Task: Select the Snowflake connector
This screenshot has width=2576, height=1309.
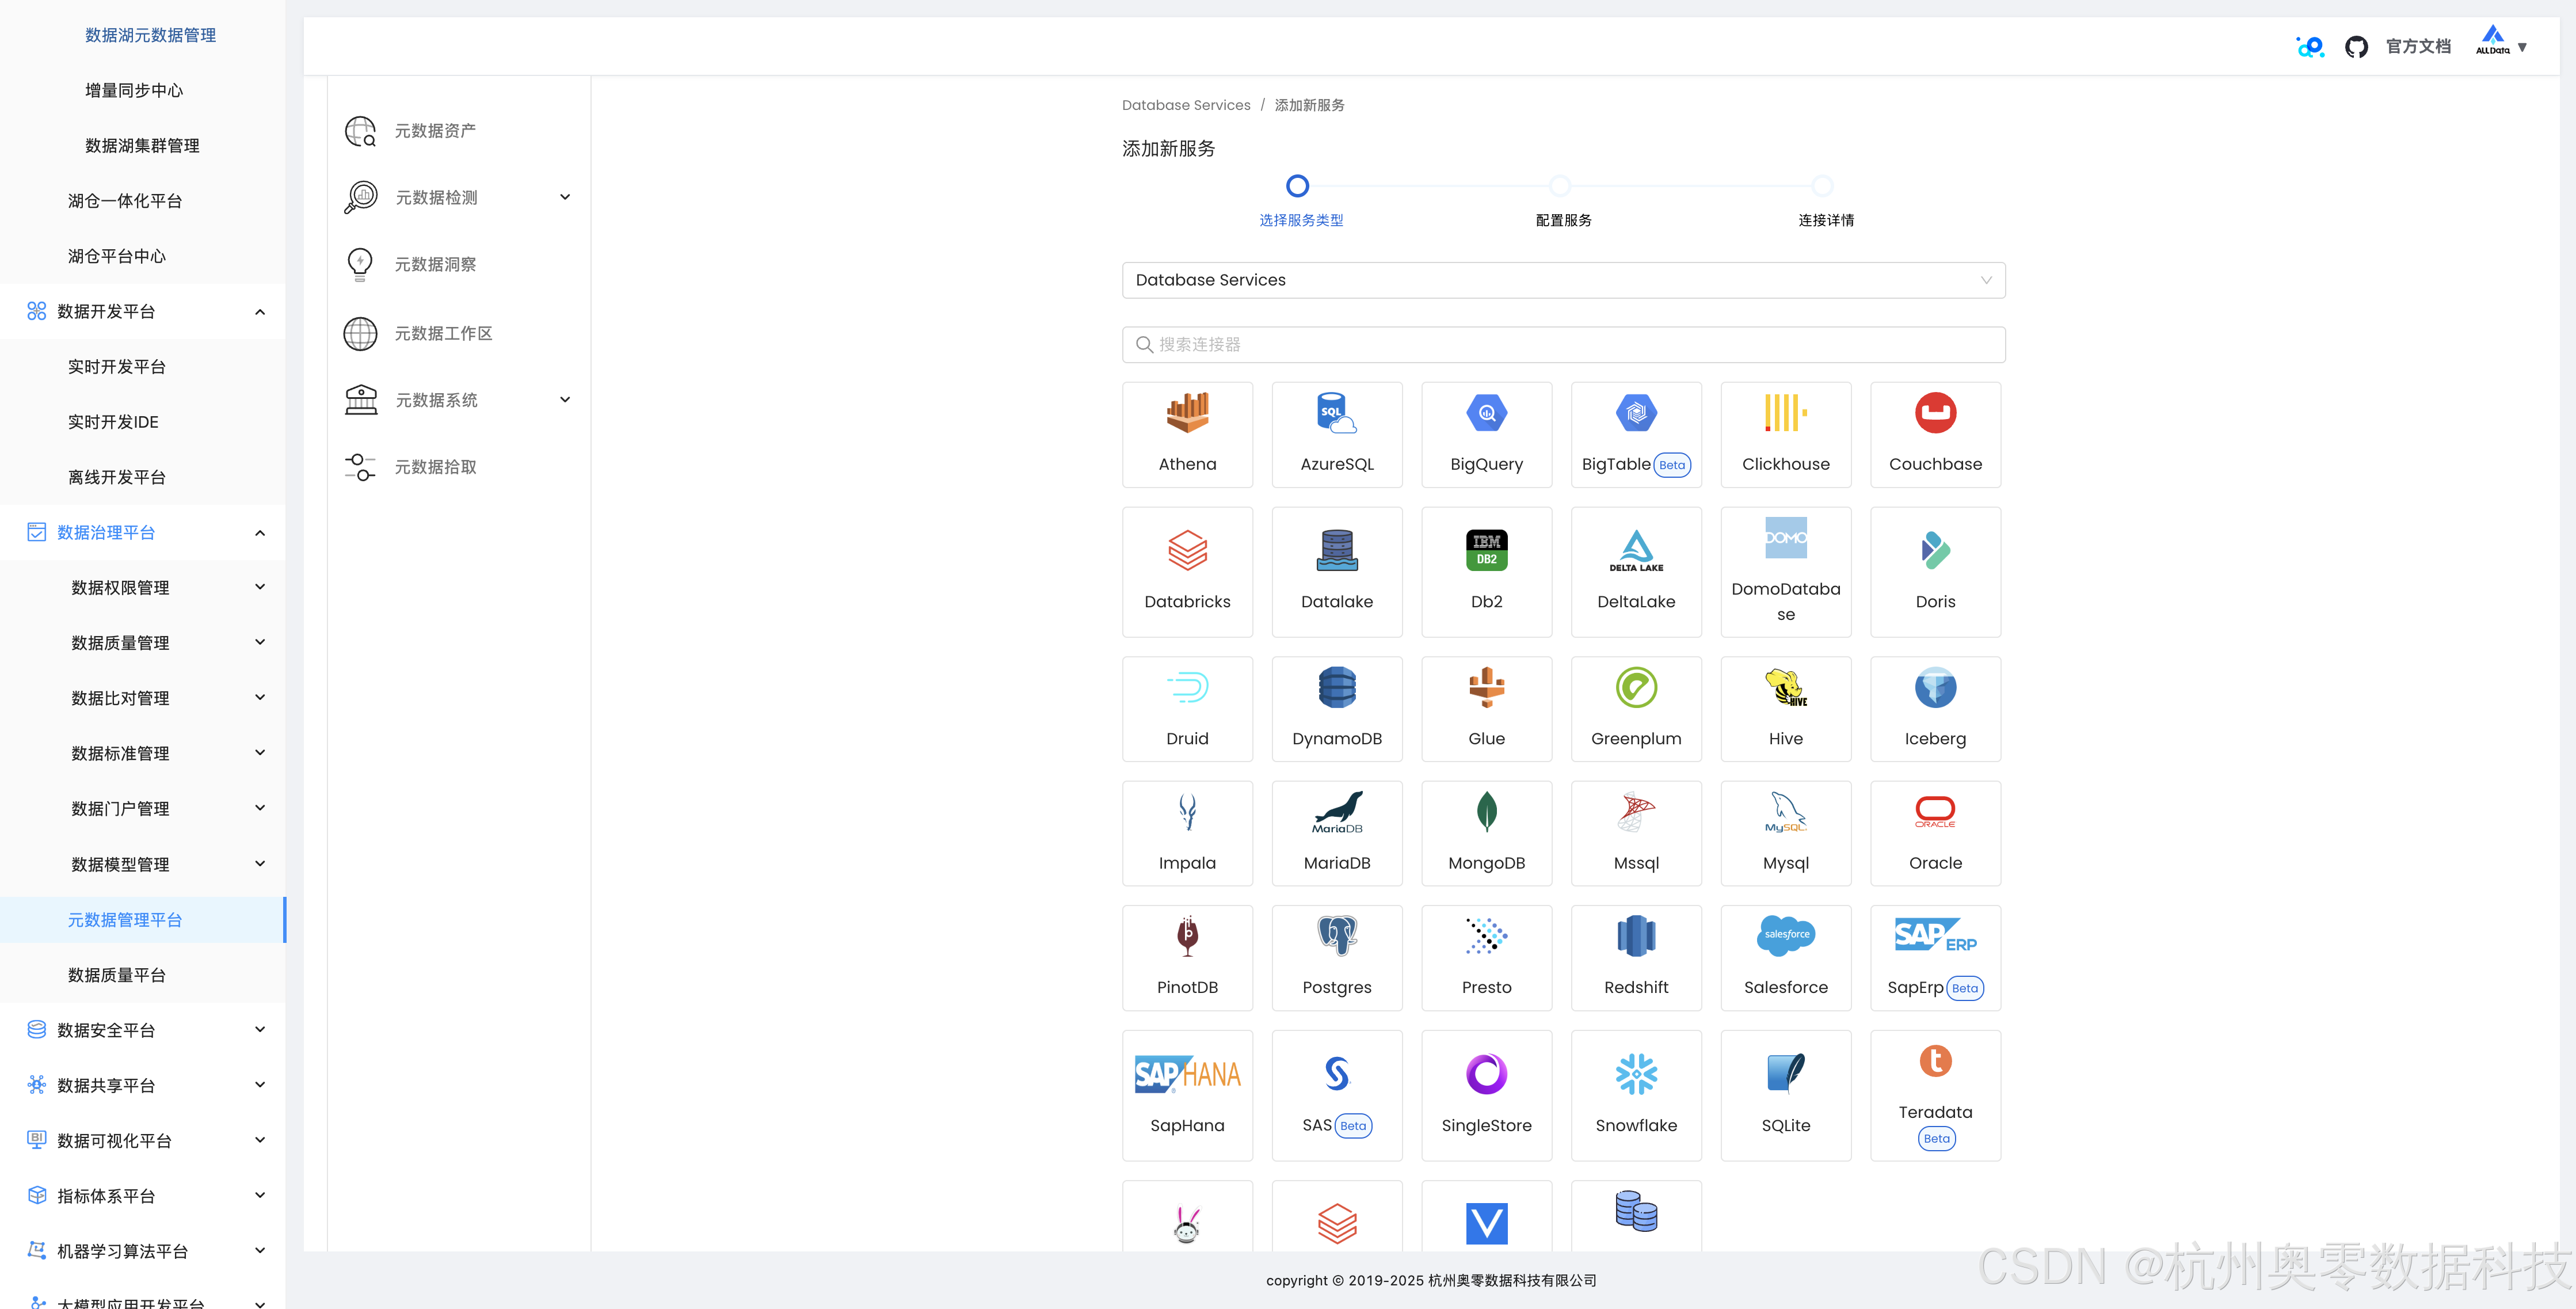Action: point(1636,1095)
